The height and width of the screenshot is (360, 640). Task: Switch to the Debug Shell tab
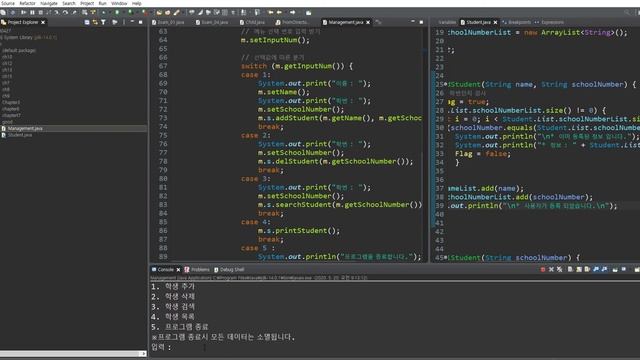[x=229, y=270]
